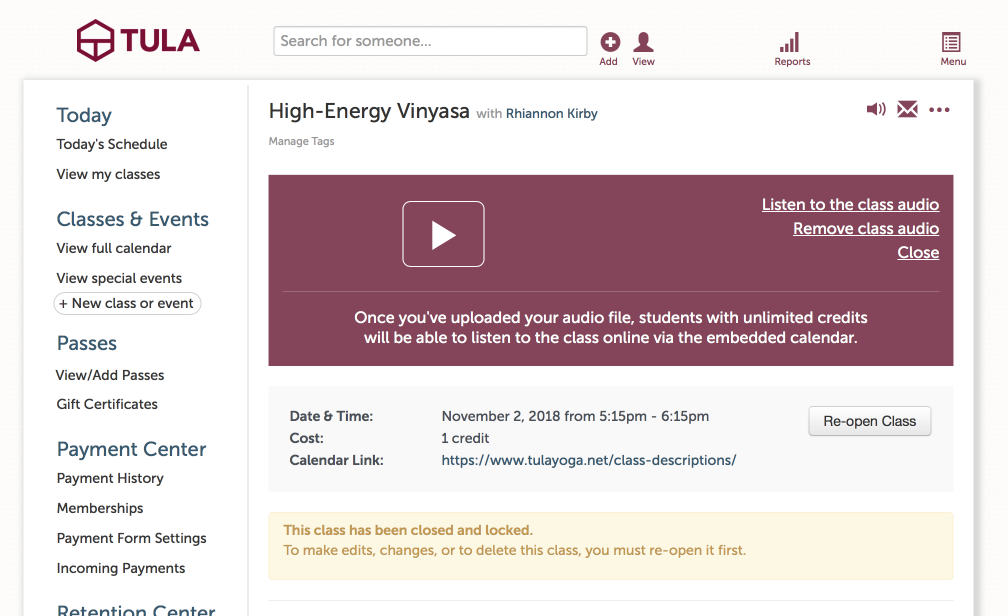Click Remove class audio link
Image resolution: width=1008 pixels, height=616 pixels.
click(x=866, y=228)
